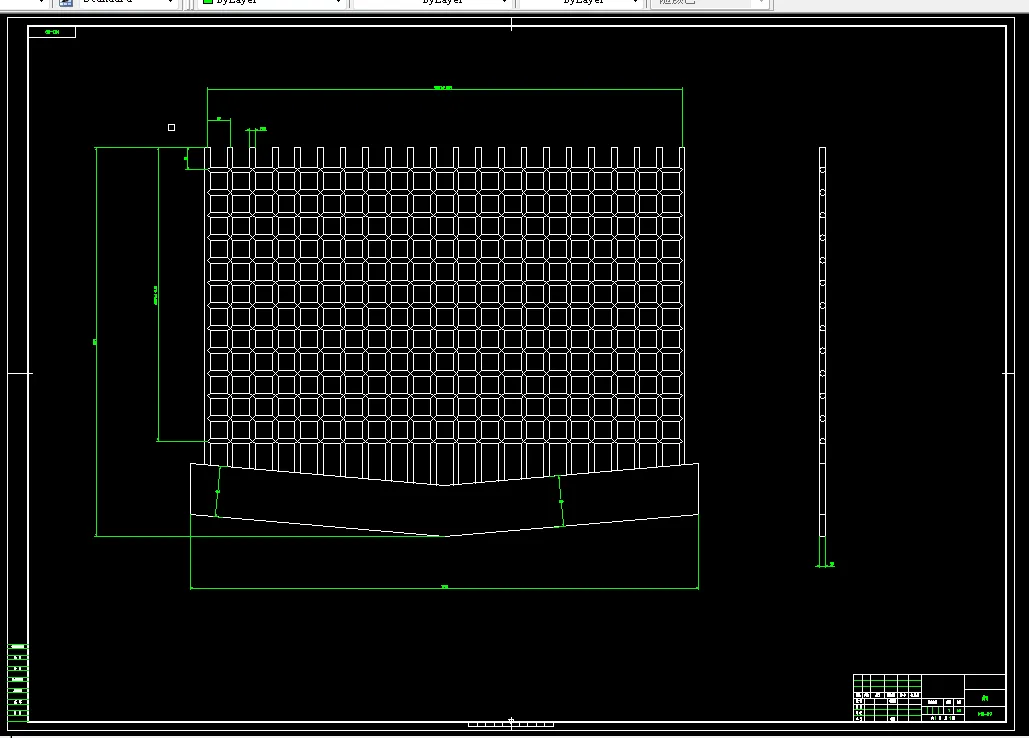Open the ByLayer linetype dropdown in the middle
The image size is (1029, 738).
[432, 3]
